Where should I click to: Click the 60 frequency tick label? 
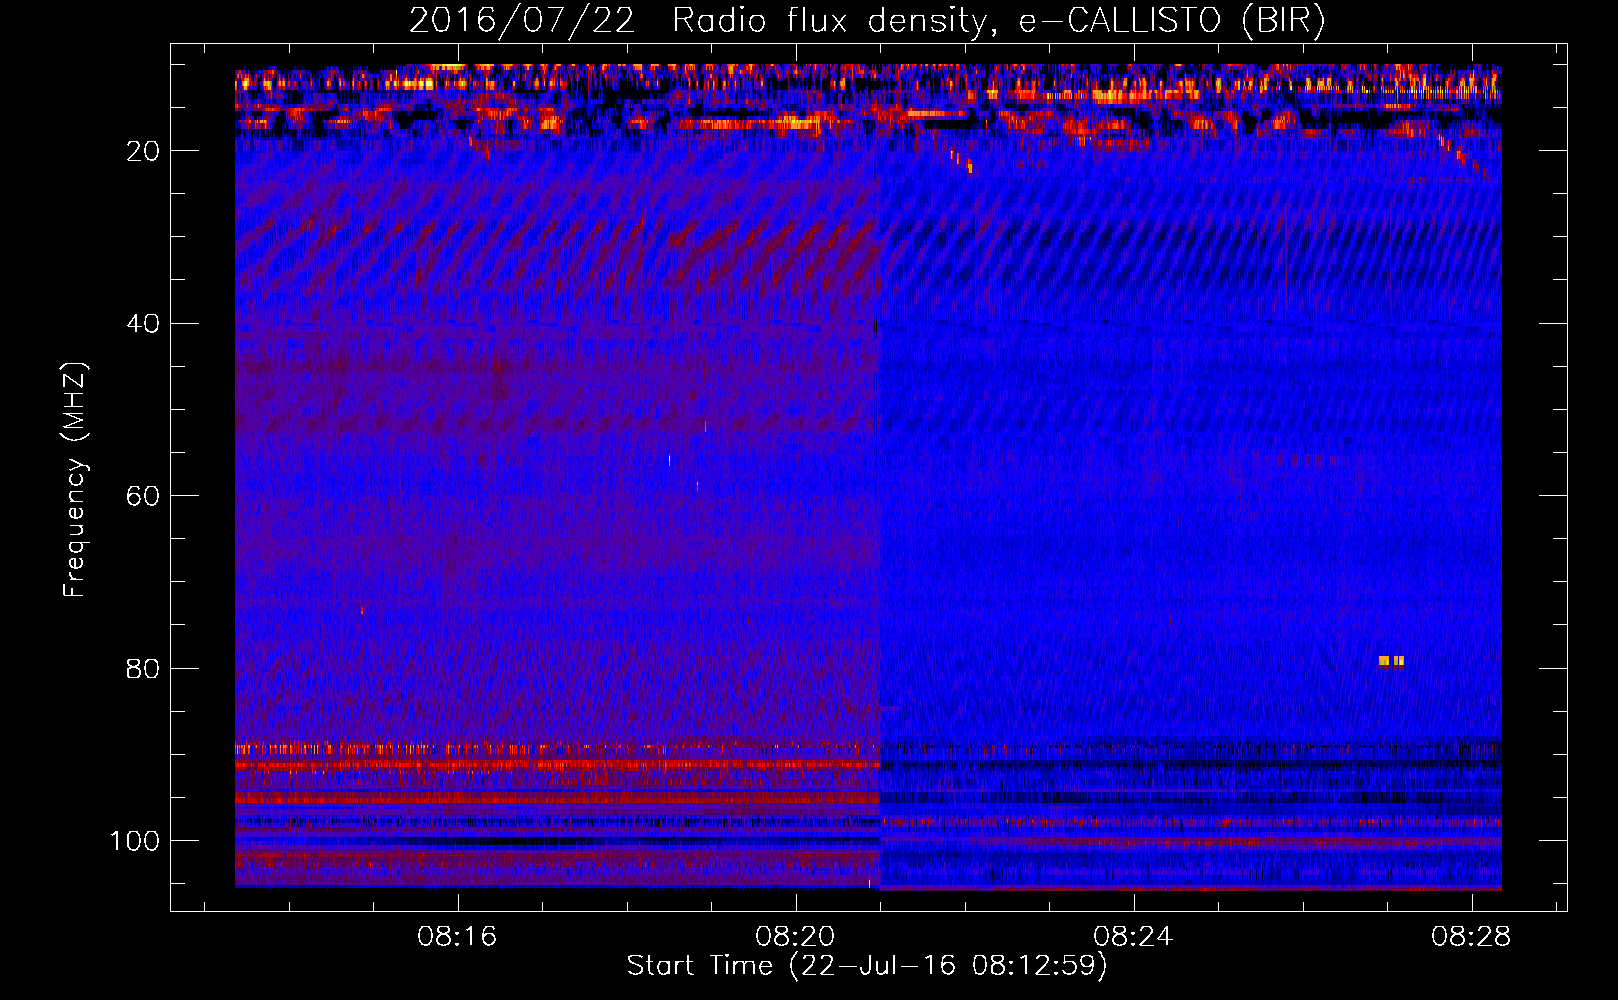[x=144, y=496]
